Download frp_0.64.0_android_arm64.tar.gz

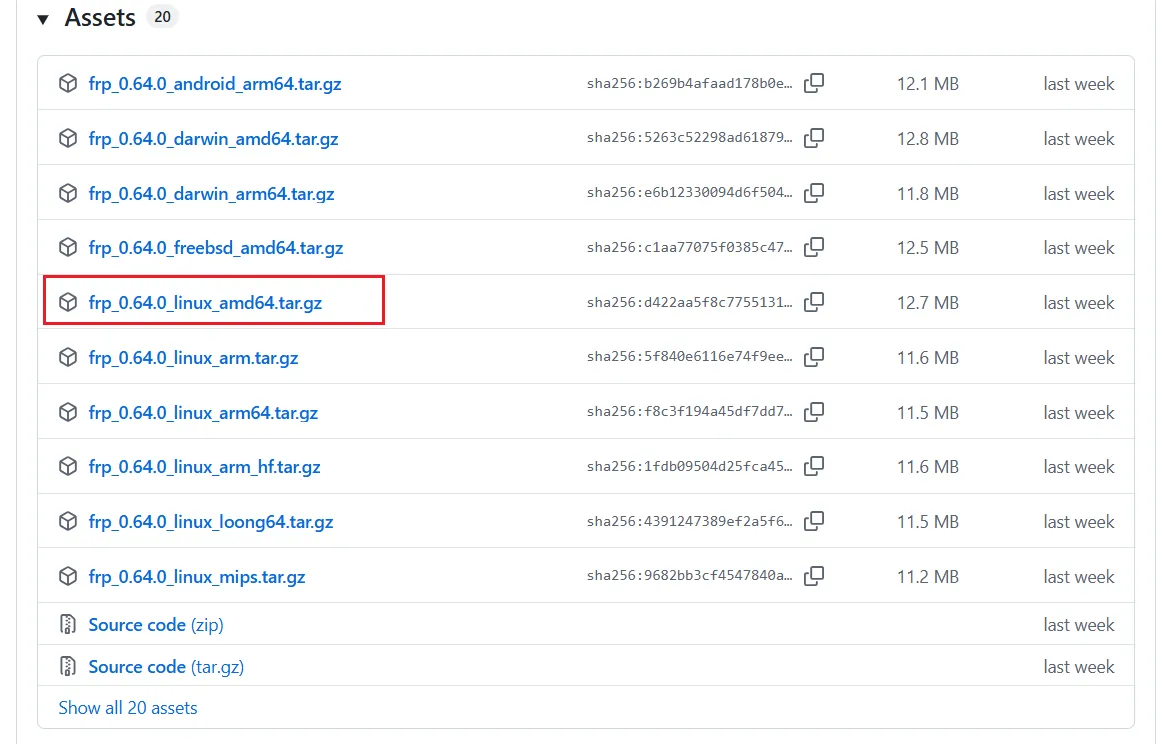coord(215,84)
